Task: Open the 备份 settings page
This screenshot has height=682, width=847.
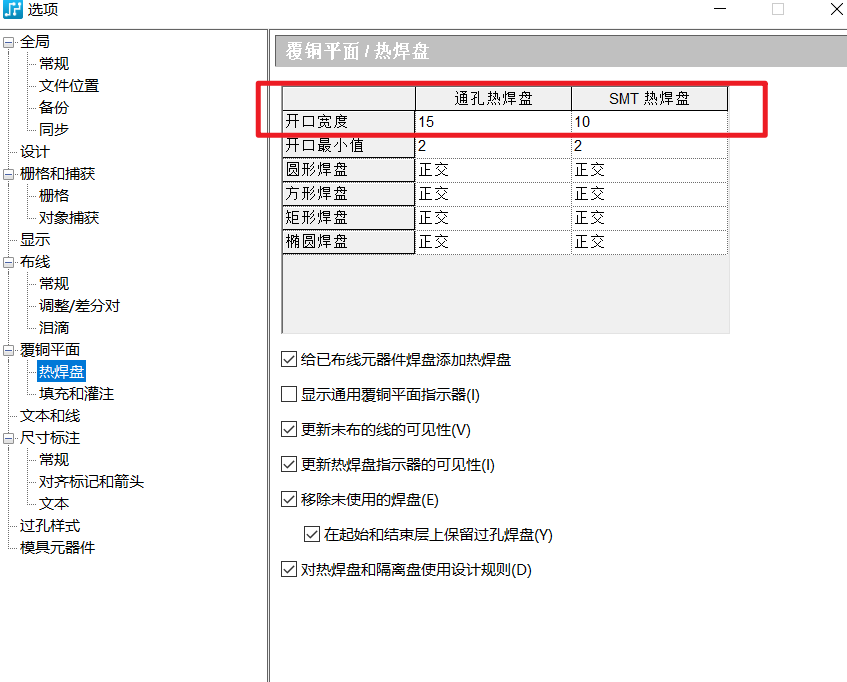Action: [x=54, y=107]
